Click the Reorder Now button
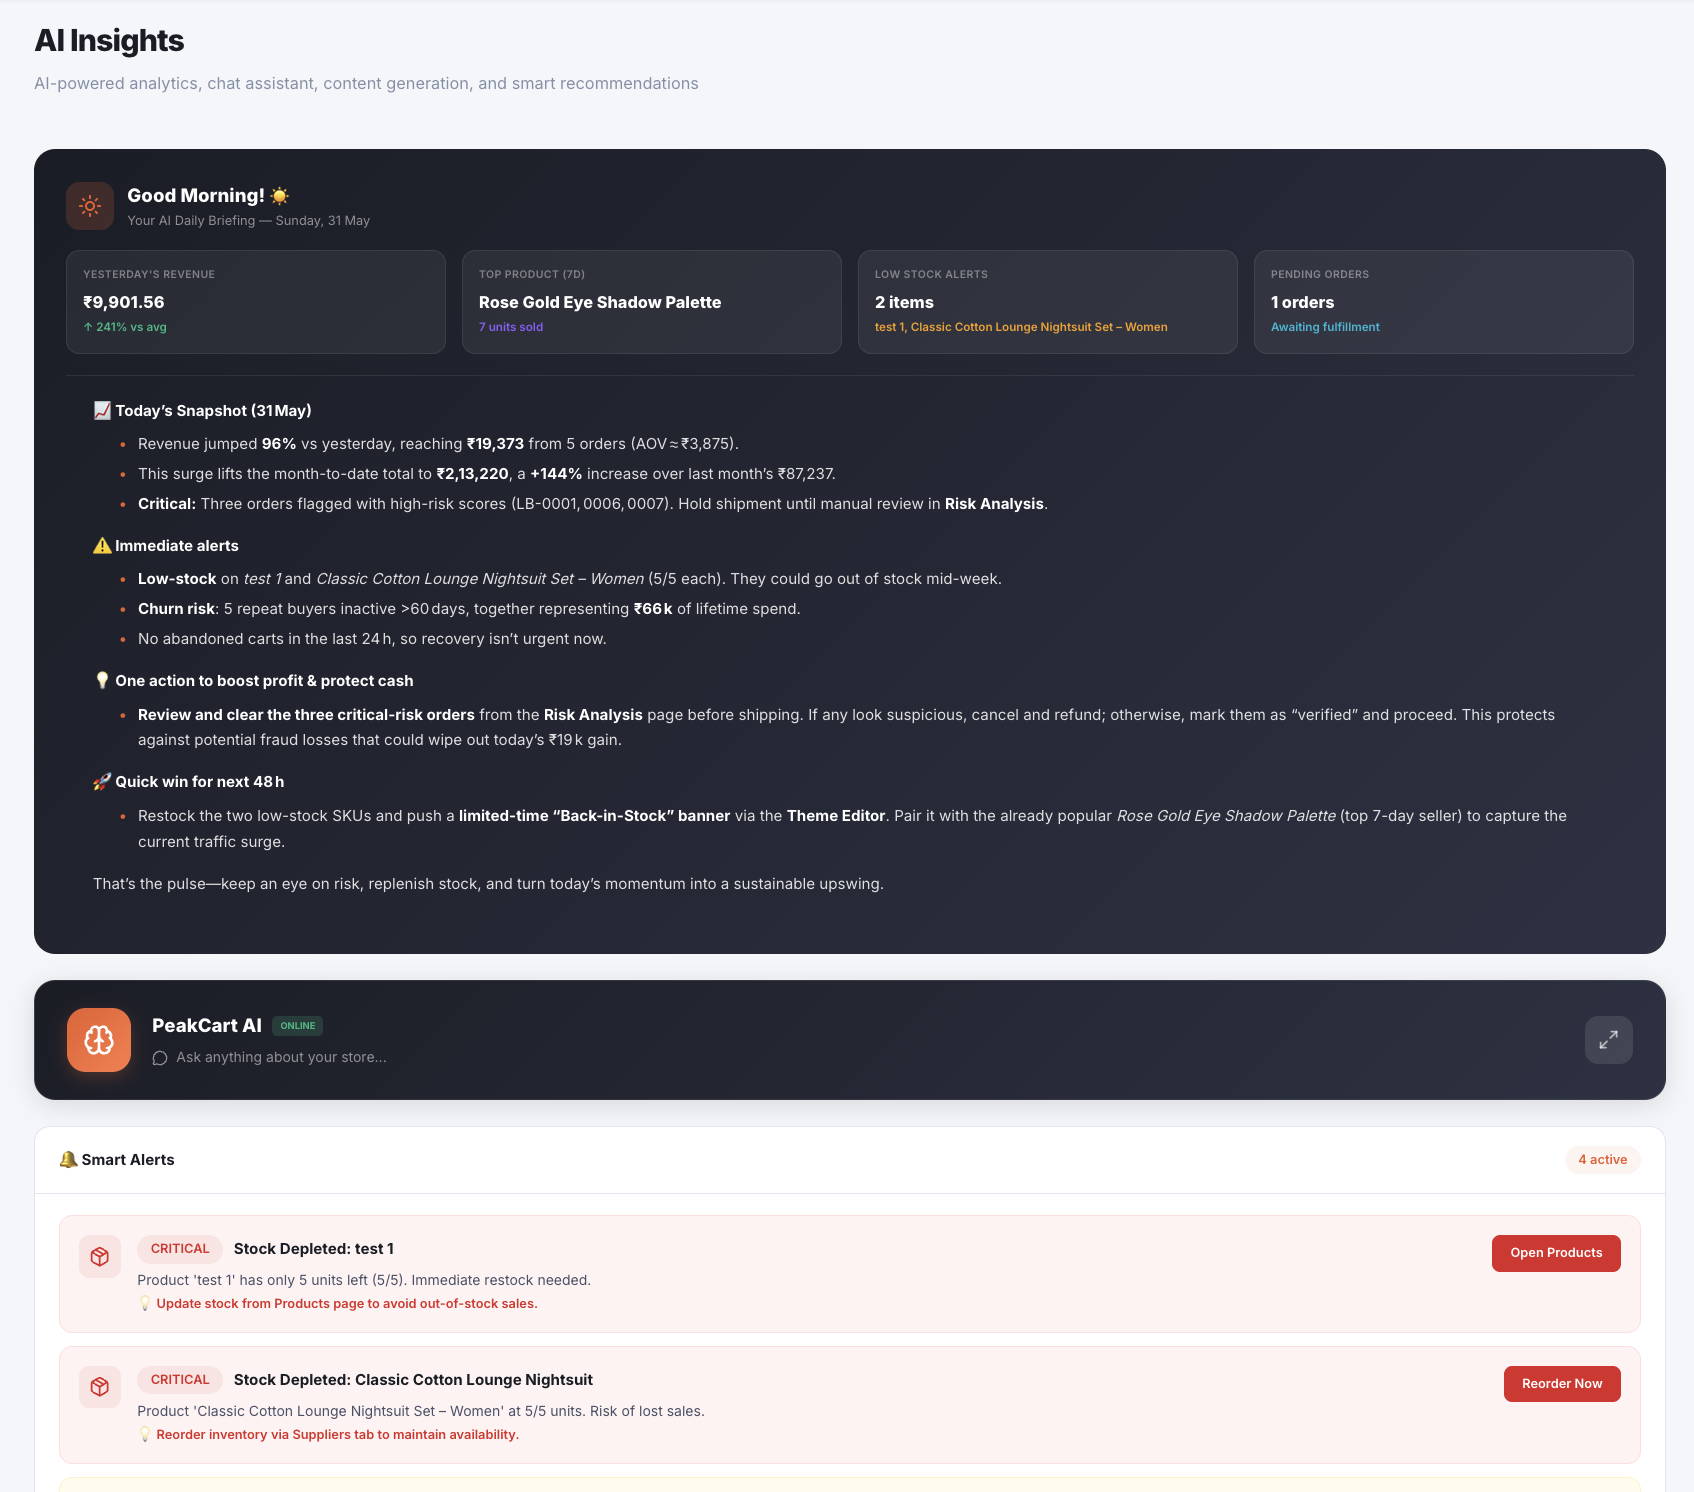 click(x=1562, y=1384)
